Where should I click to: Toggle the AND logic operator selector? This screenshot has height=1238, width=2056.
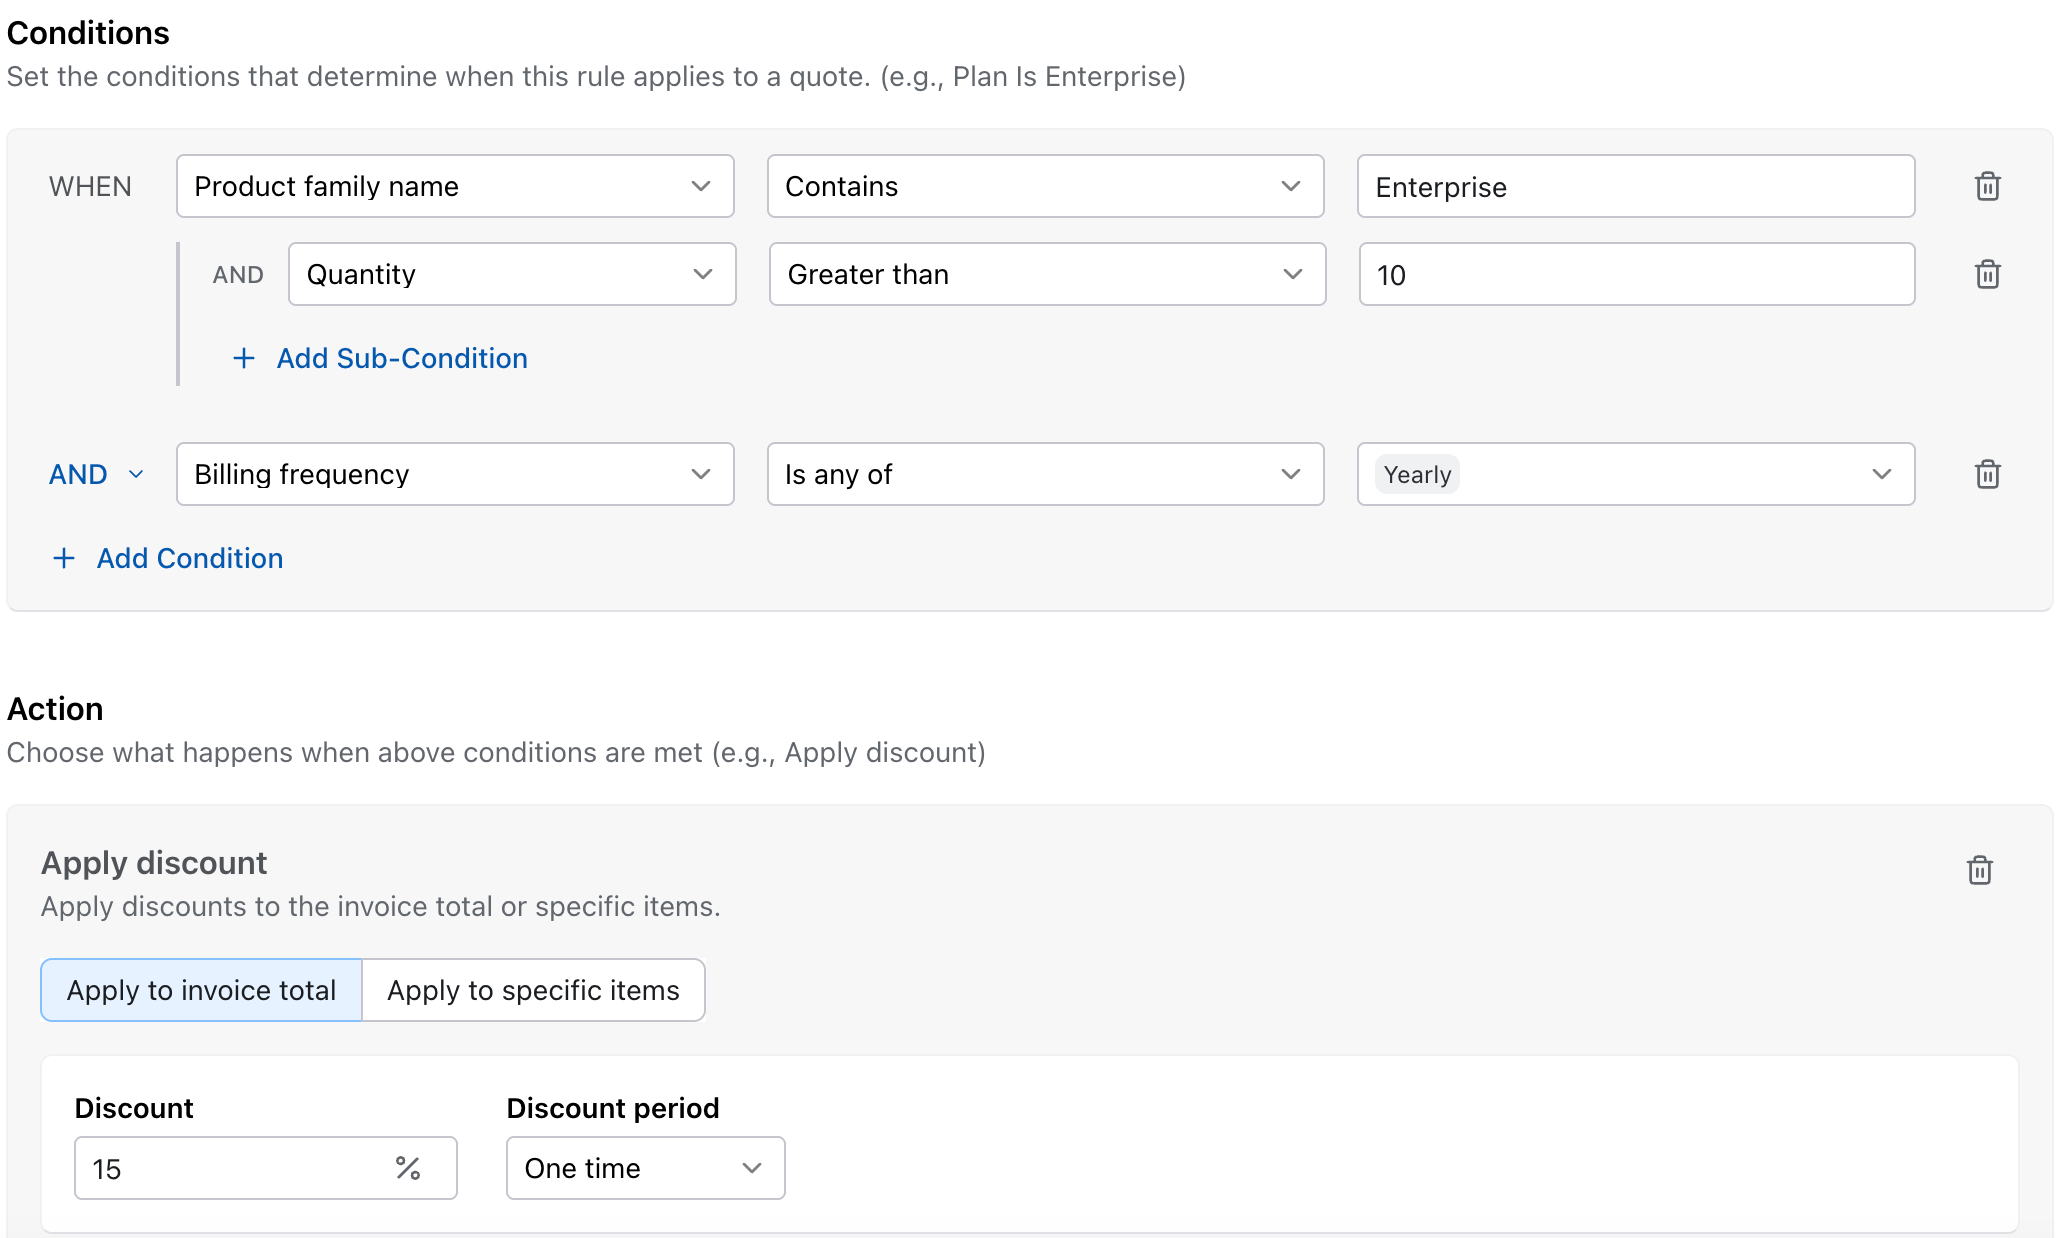(96, 474)
